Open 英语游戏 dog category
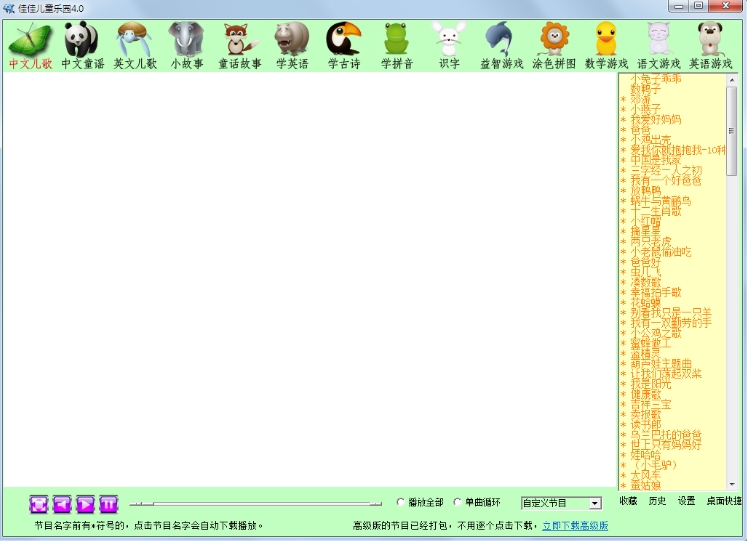This screenshot has width=747, height=541. click(710, 46)
